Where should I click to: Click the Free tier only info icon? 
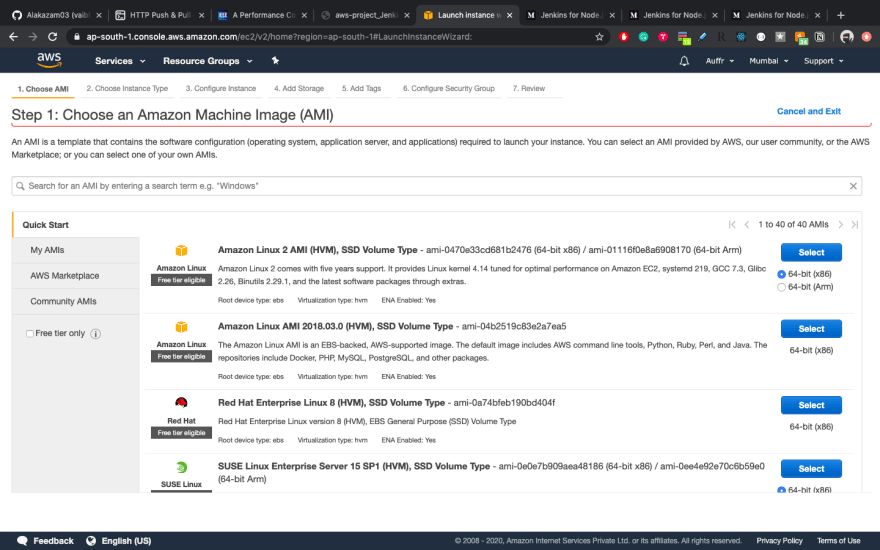point(95,334)
